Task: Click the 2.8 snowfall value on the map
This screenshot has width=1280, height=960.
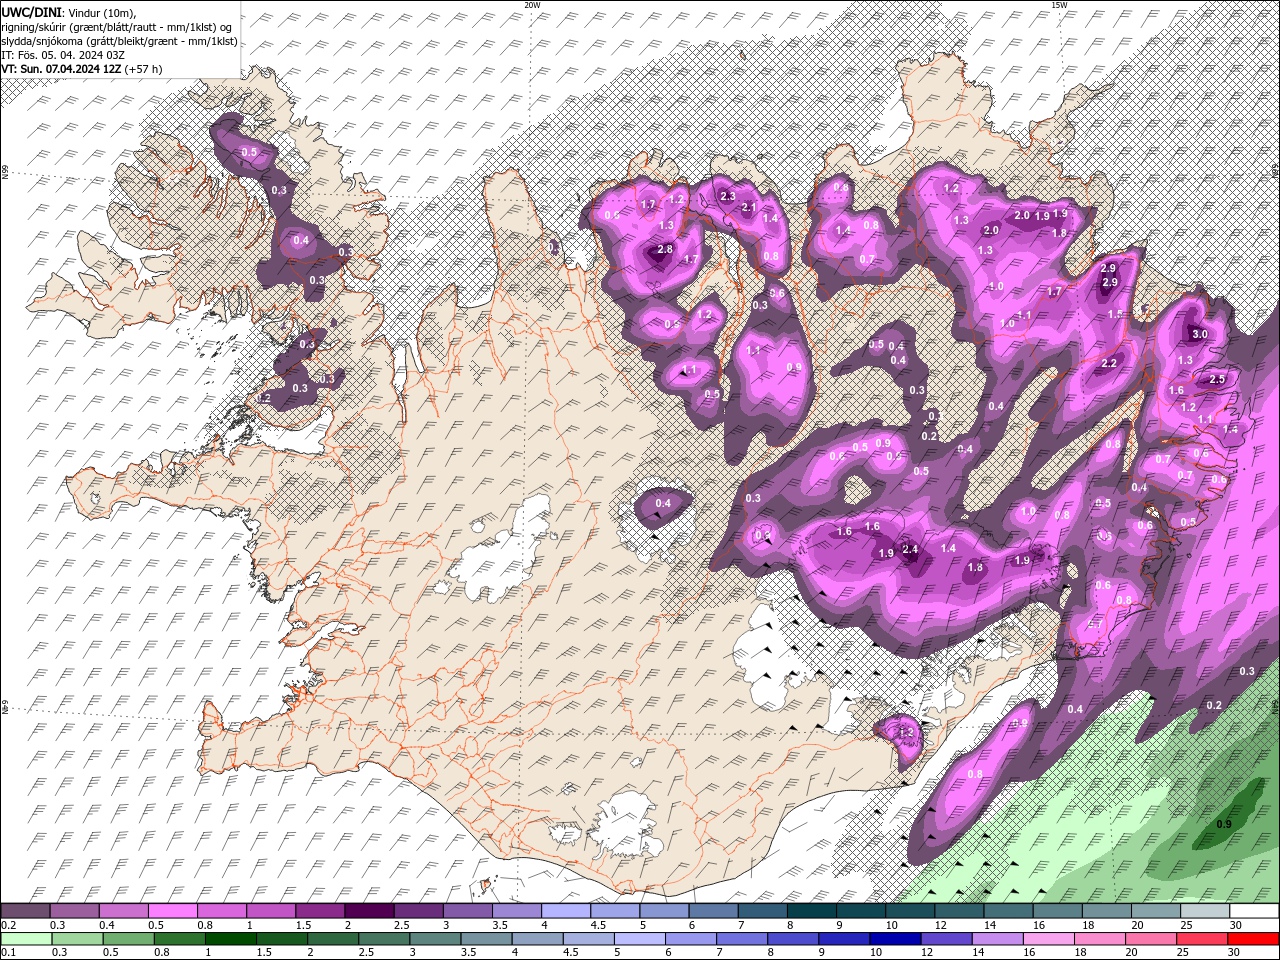Action: [x=665, y=249]
